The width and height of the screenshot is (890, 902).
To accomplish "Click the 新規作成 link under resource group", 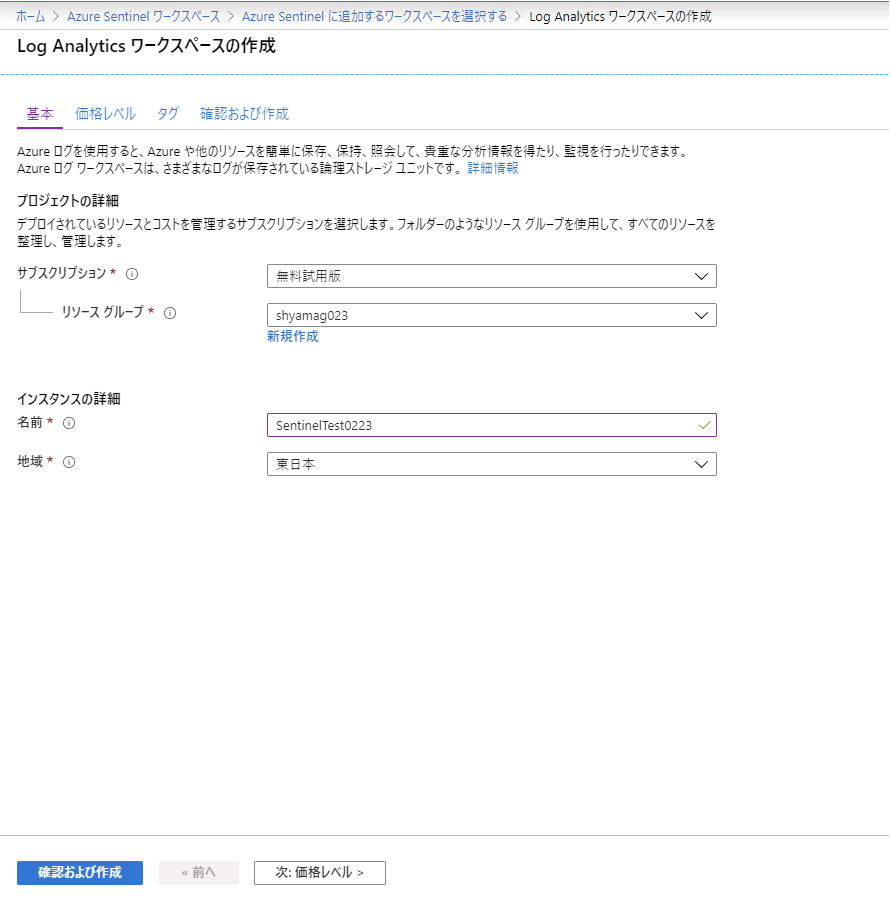I will tap(293, 337).
